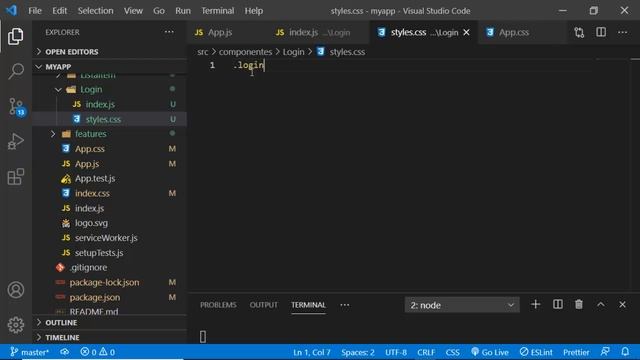640x360 pixels.
Task: Open Source Control view with 13 changes
Action: pyautogui.click(x=16, y=107)
